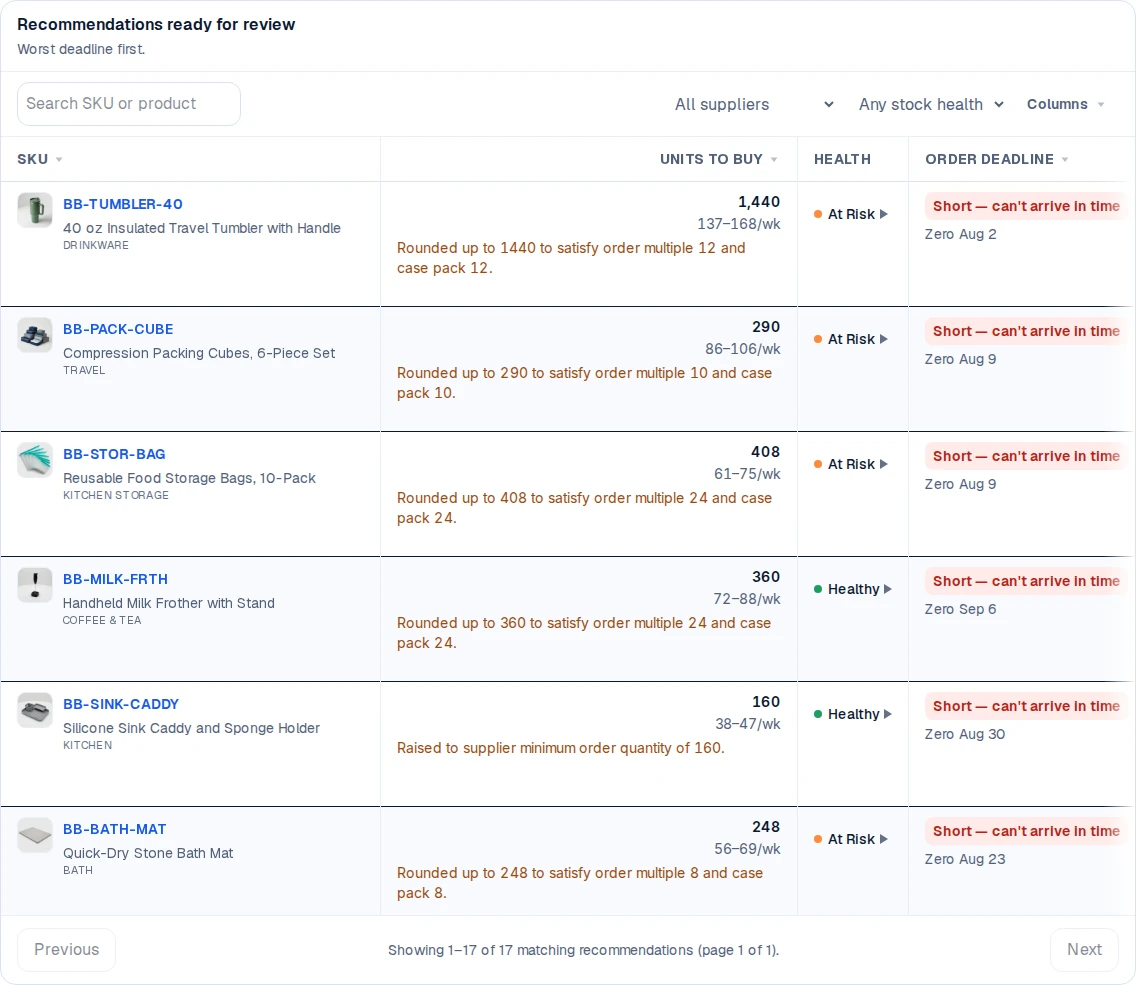Click the Zero Aug 23 date
Image resolution: width=1136 pixels, height=985 pixels.
(964, 860)
